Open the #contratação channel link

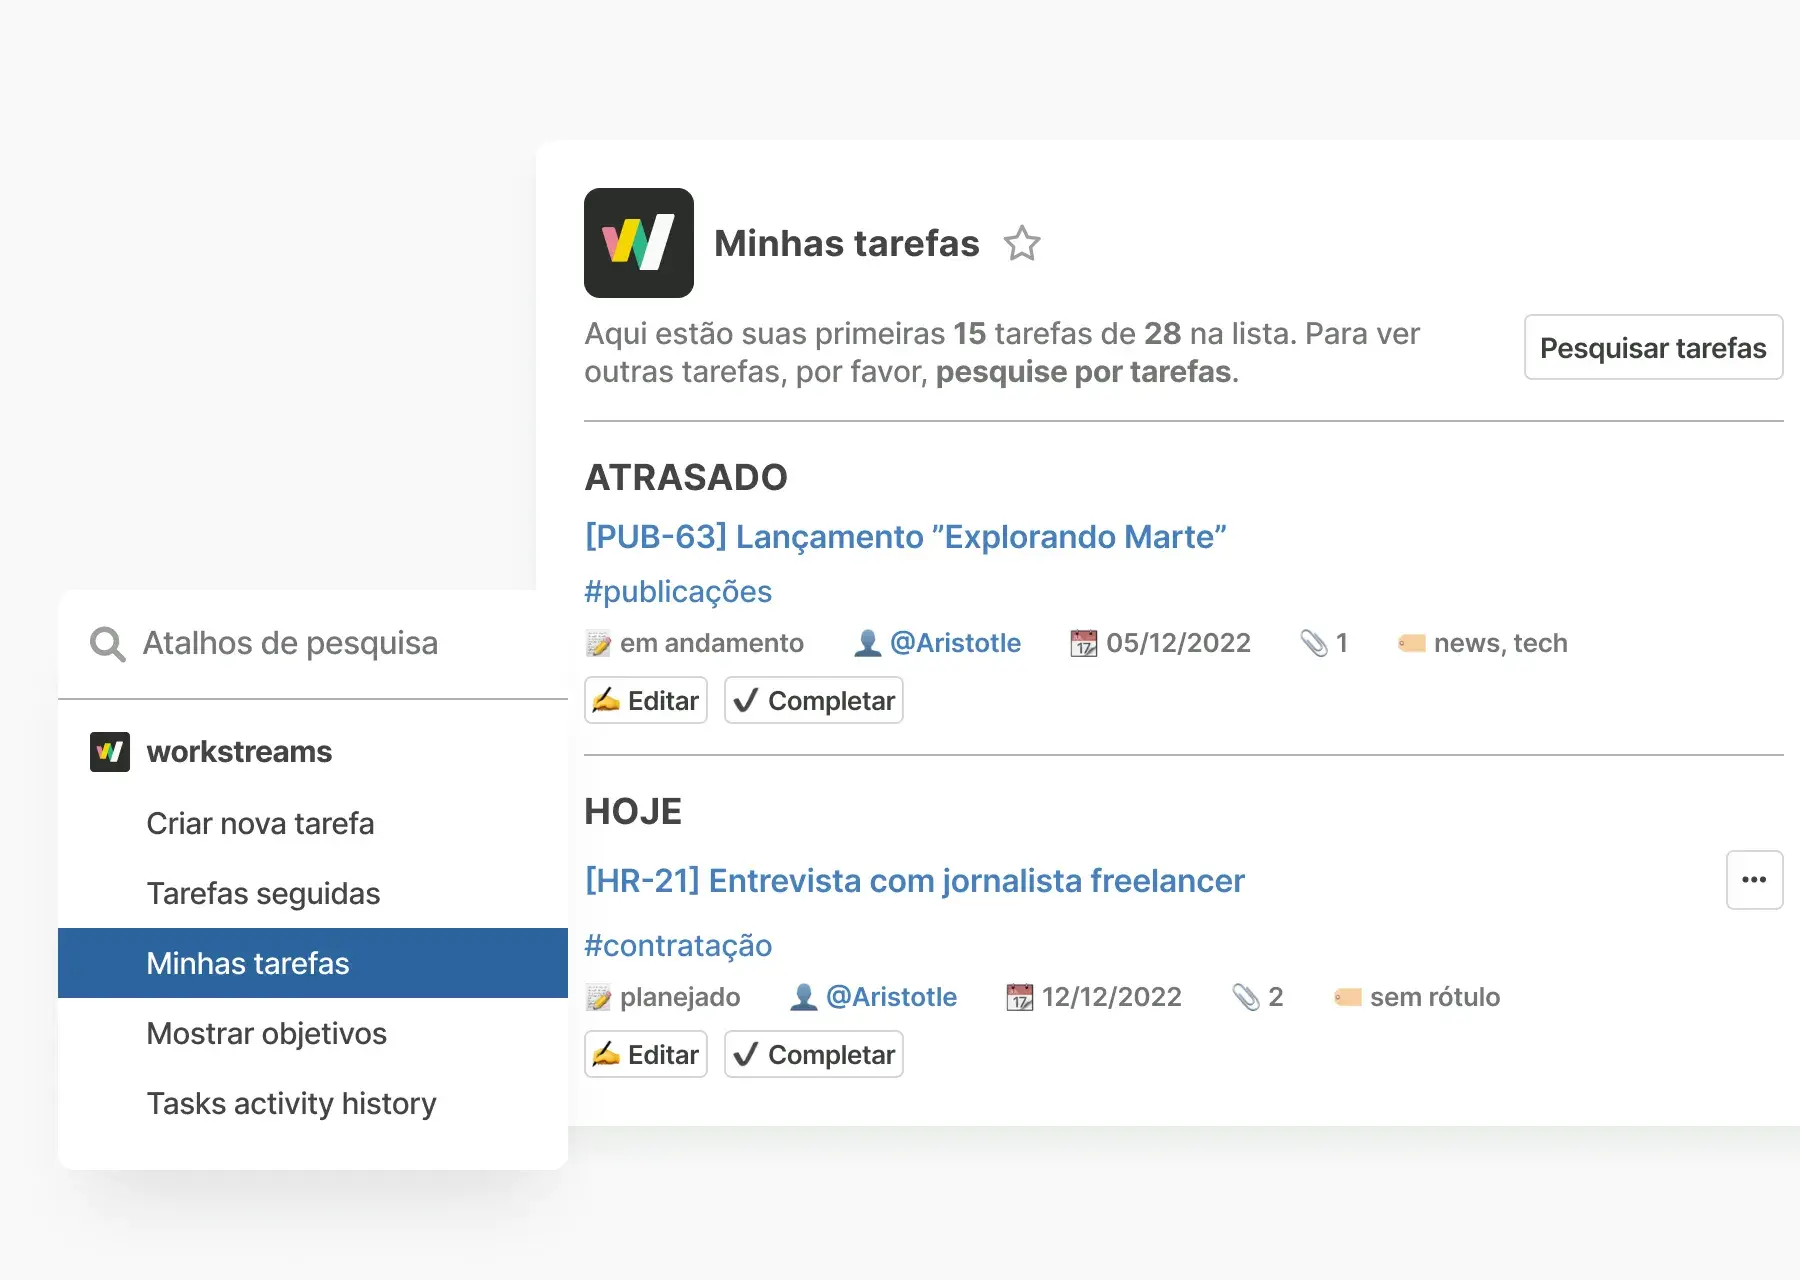pos(678,946)
